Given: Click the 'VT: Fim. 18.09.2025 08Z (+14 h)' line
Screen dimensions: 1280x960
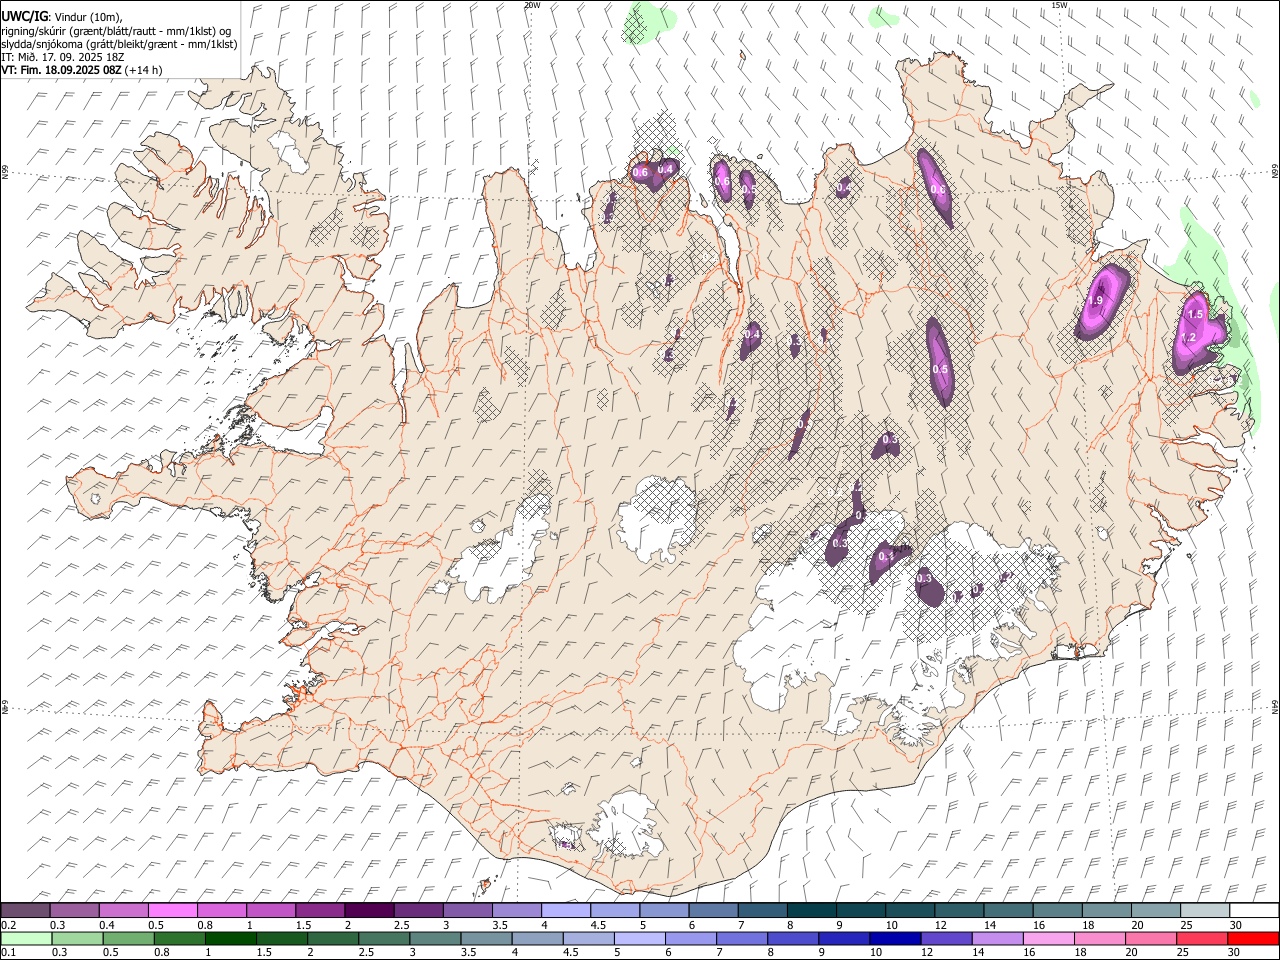Looking at the screenshot, I should pos(81,70).
